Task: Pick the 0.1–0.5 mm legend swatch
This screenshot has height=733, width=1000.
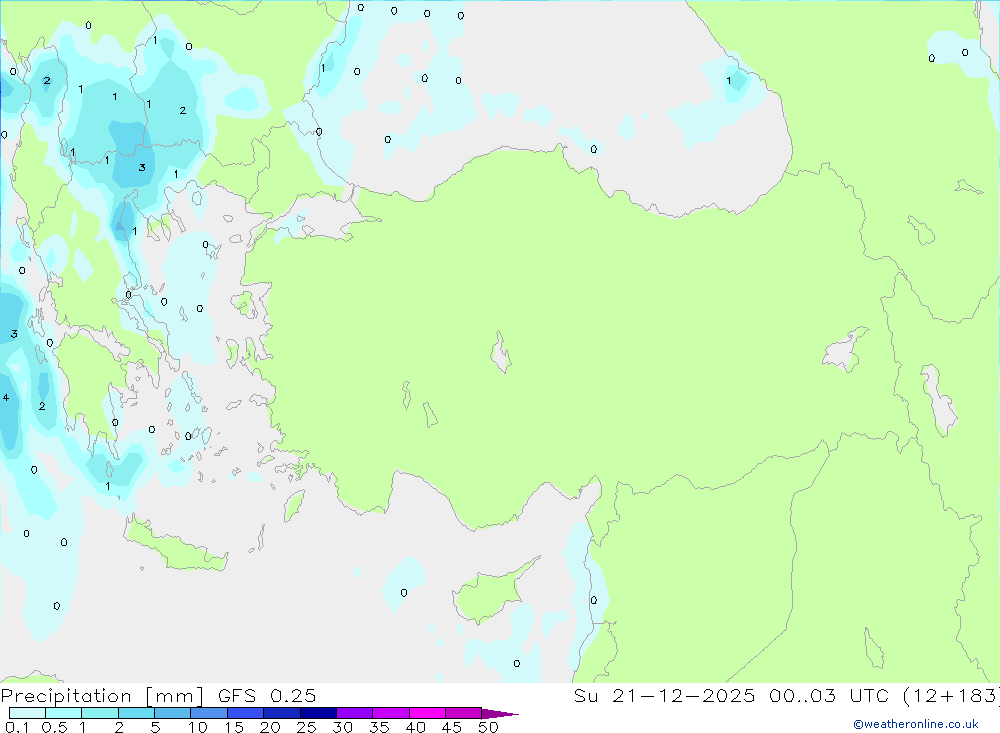Action: (x=27, y=713)
